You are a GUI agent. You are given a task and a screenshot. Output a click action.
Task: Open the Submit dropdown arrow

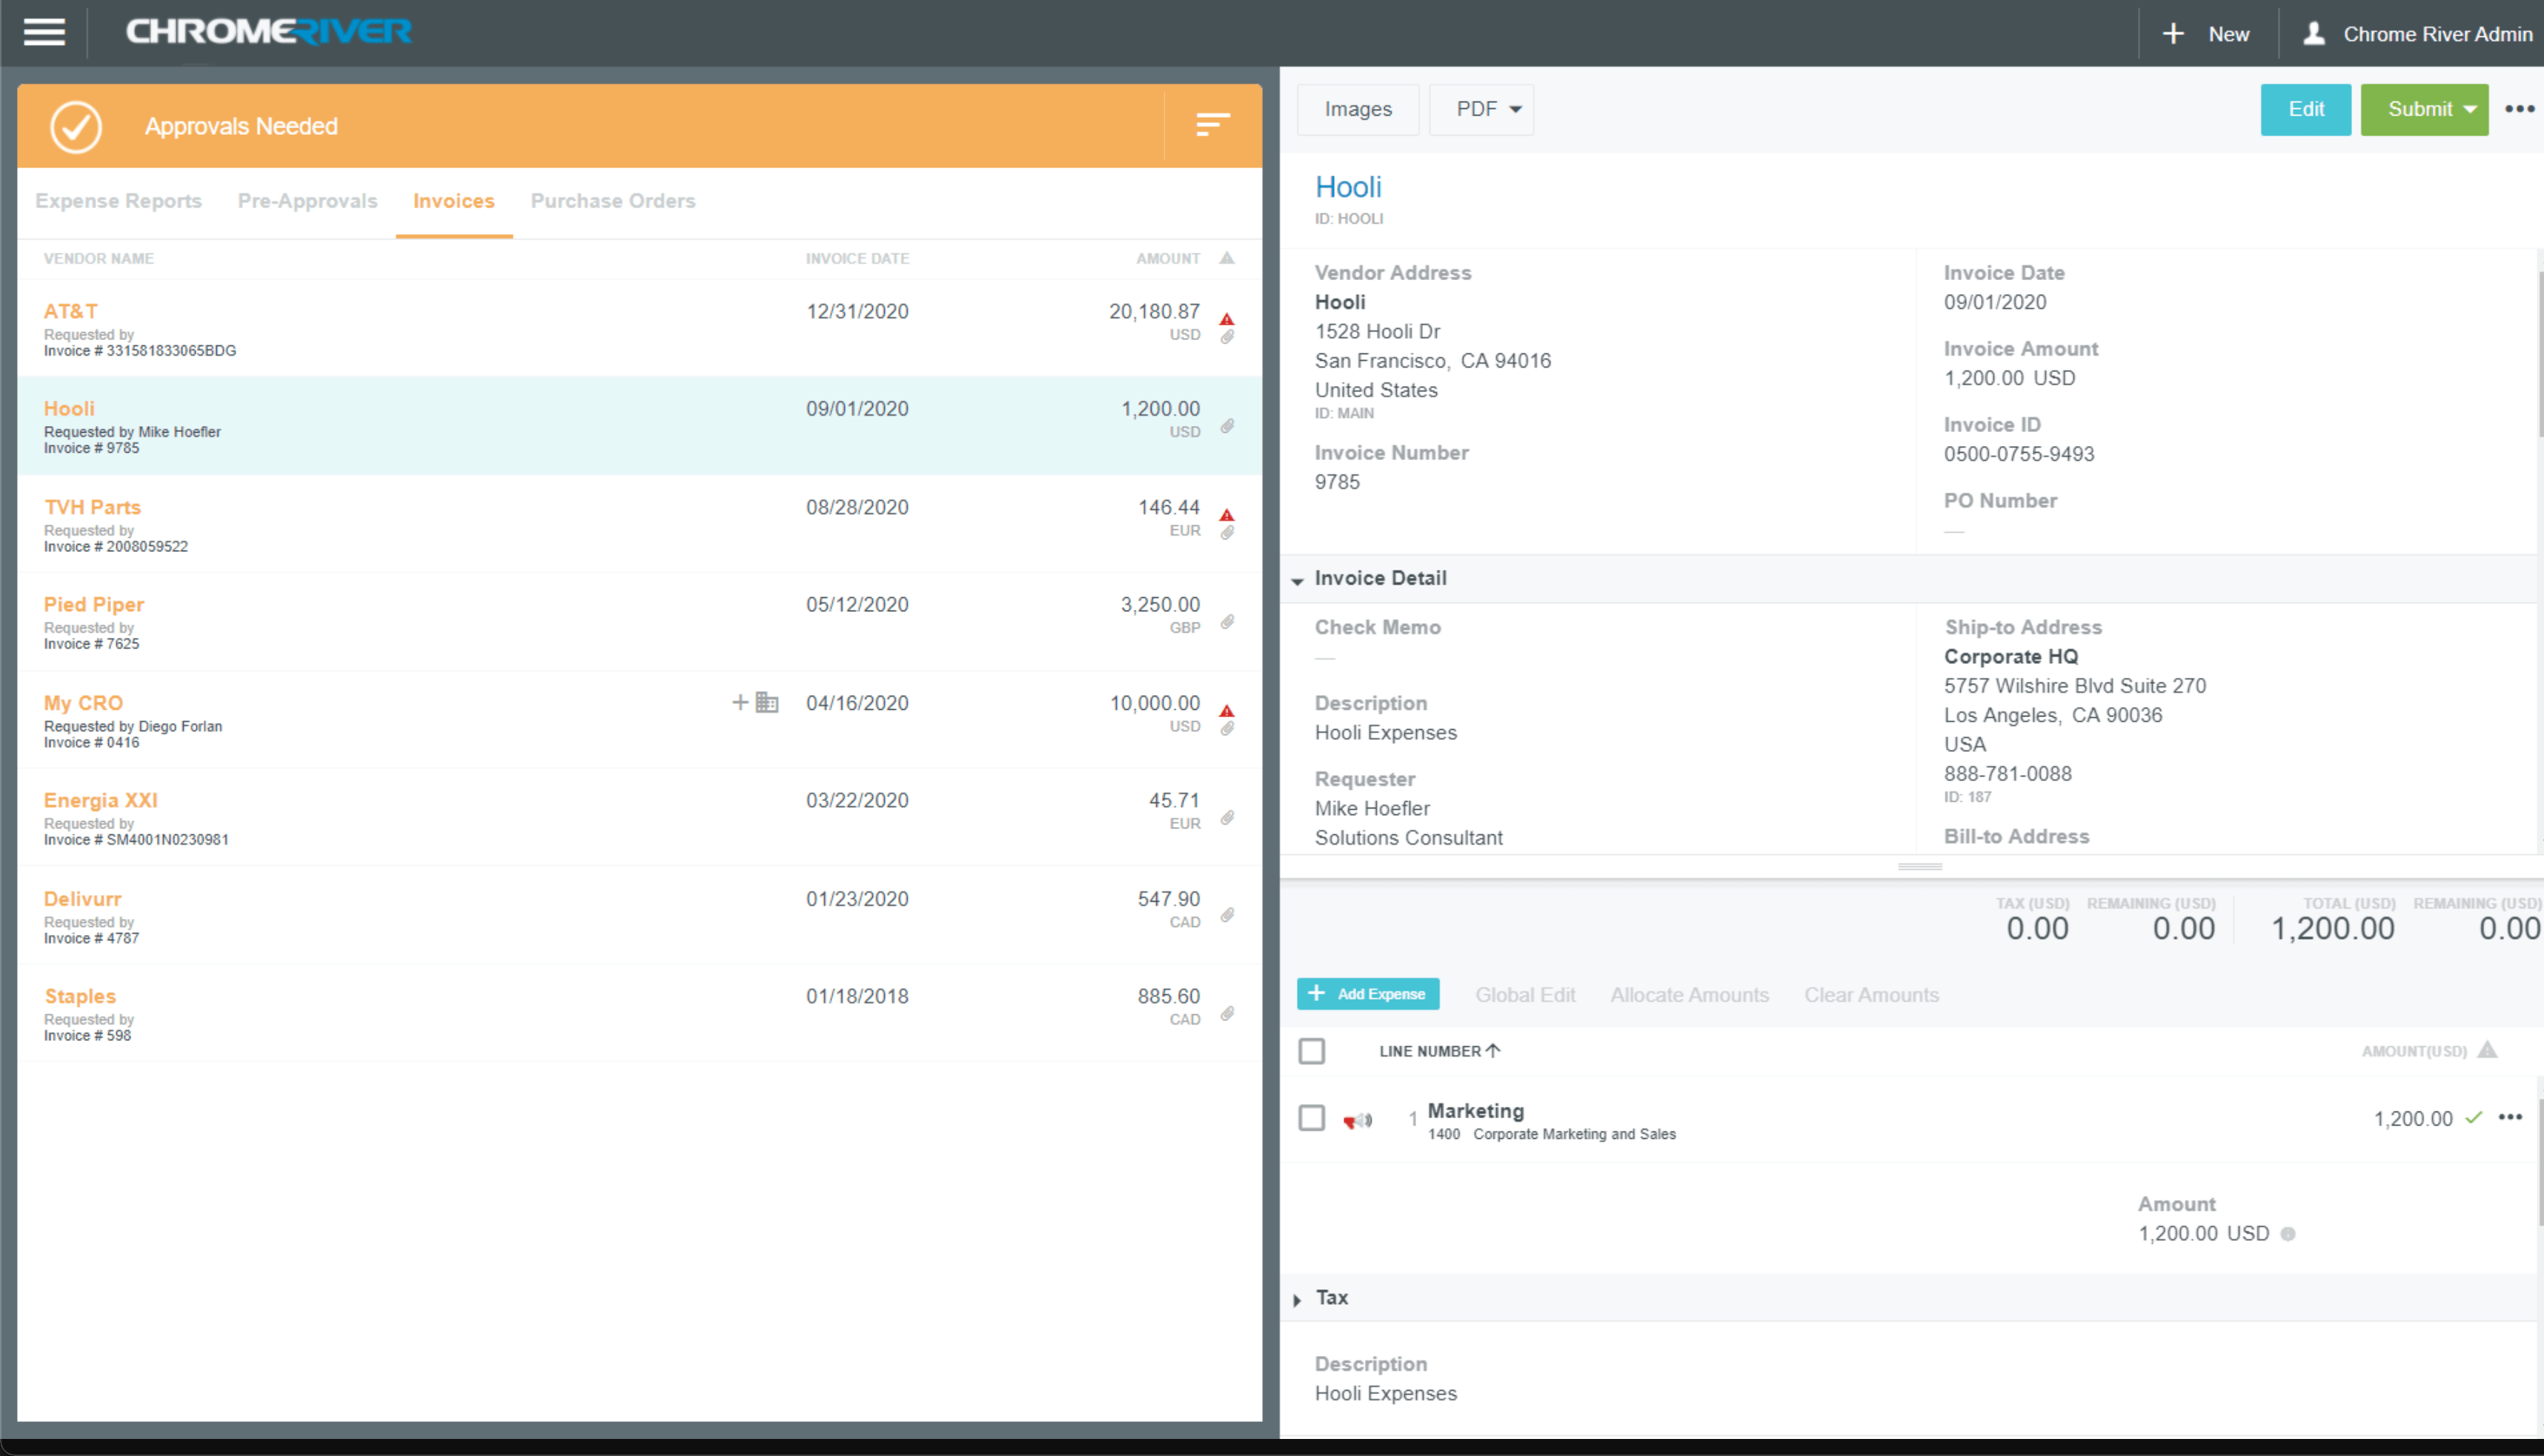click(2470, 109)
